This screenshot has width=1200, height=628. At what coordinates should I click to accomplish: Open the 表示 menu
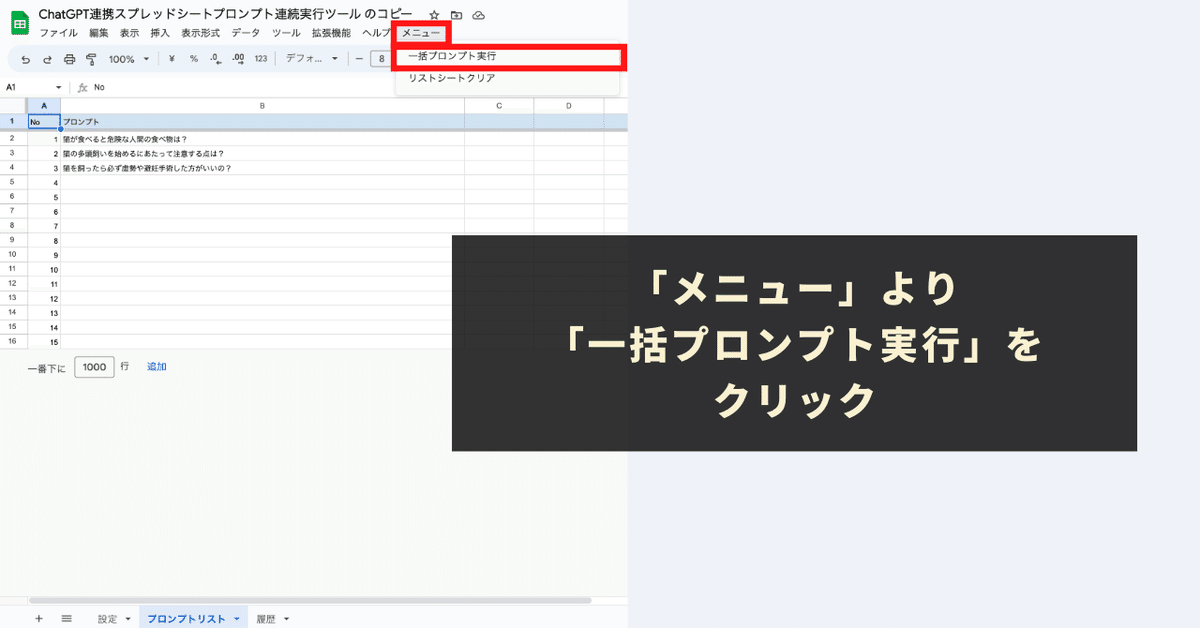coord(129,33)
